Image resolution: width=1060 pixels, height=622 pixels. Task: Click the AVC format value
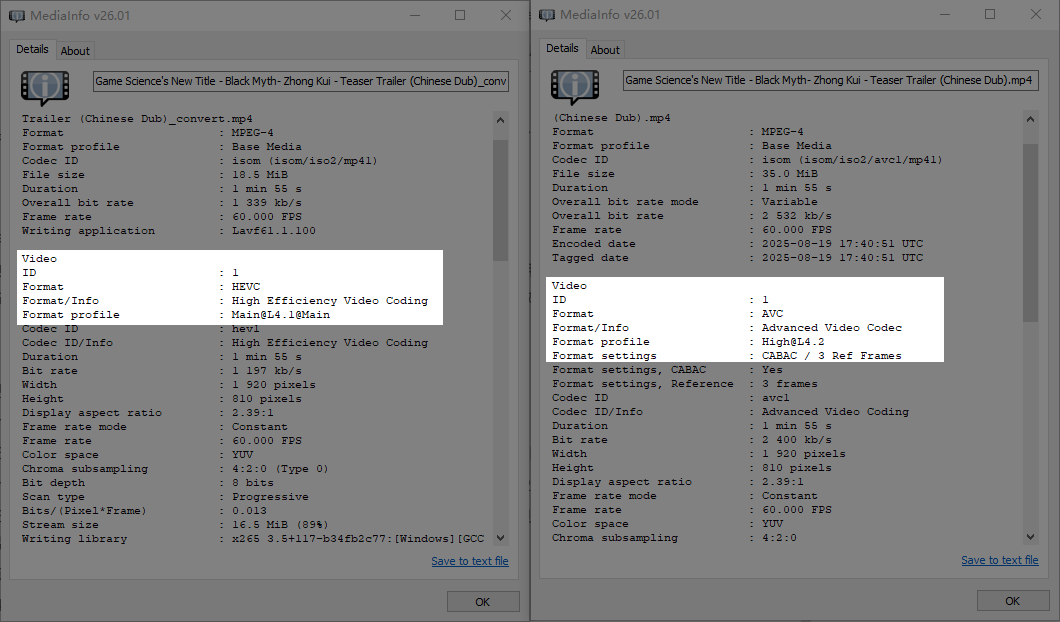click(773, 314)
